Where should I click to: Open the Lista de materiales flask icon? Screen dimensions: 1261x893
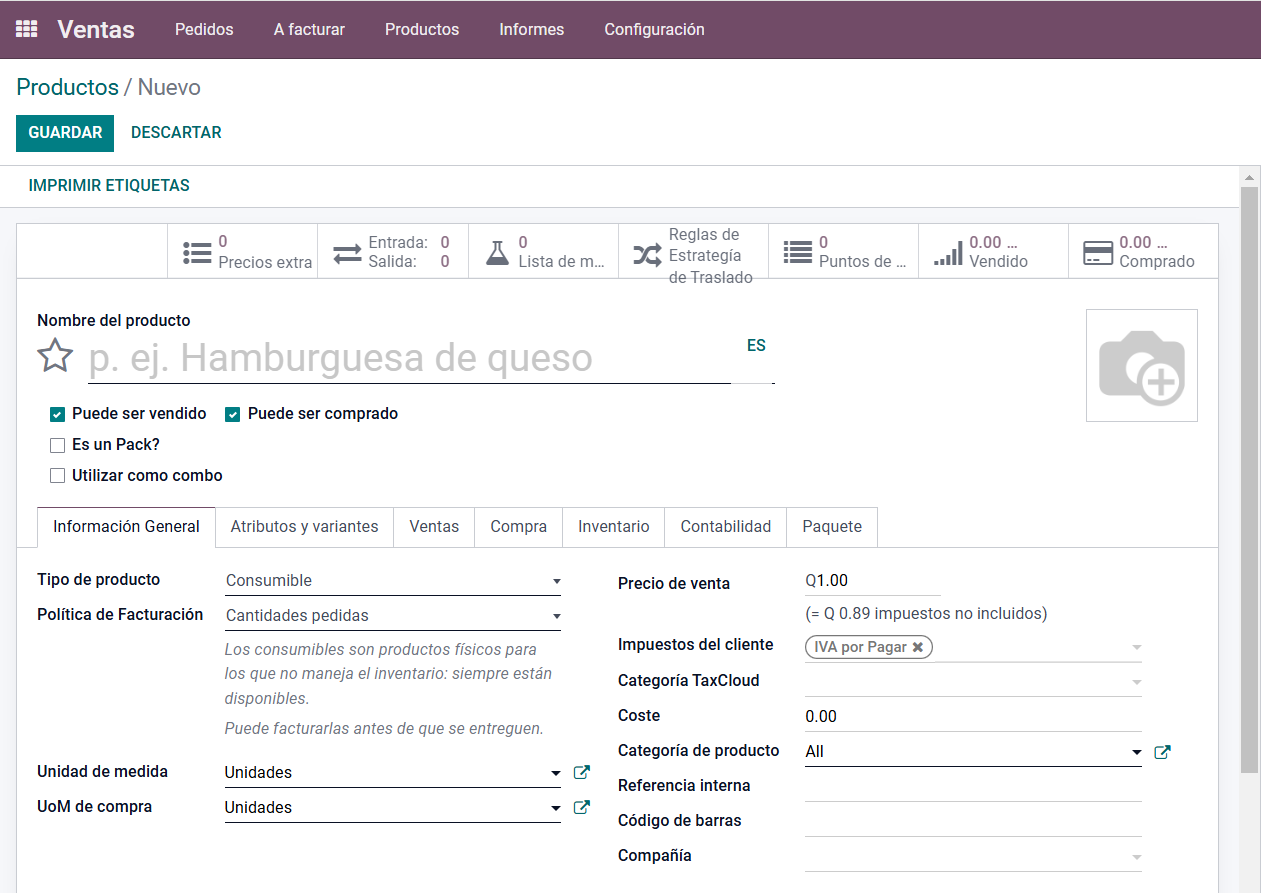coord(497,252)
